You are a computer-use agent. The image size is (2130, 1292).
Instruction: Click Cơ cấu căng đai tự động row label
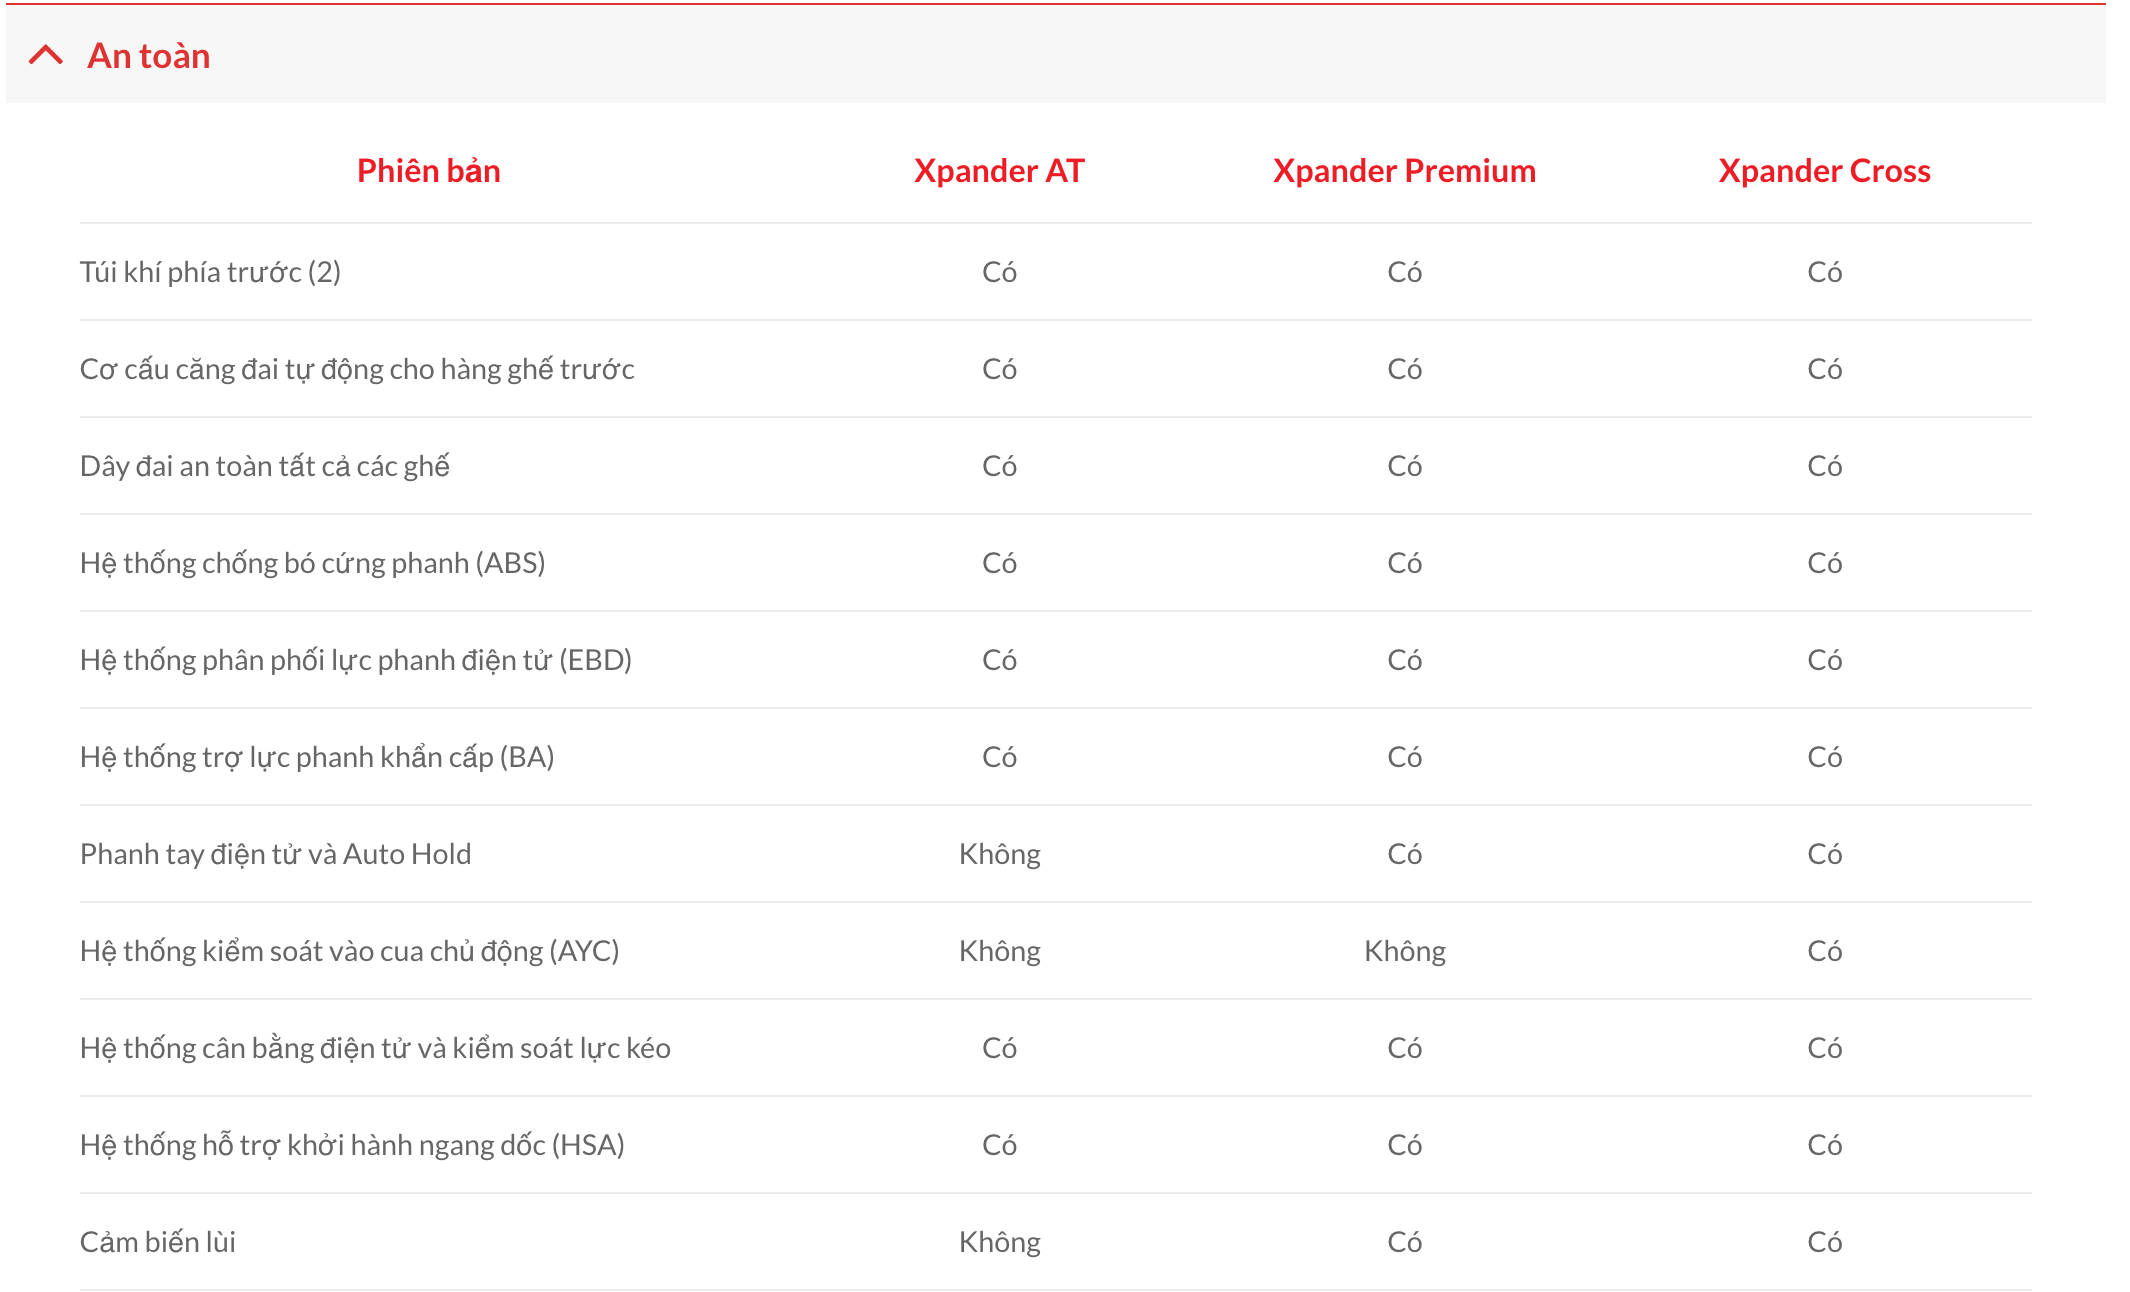coord(357,369)
